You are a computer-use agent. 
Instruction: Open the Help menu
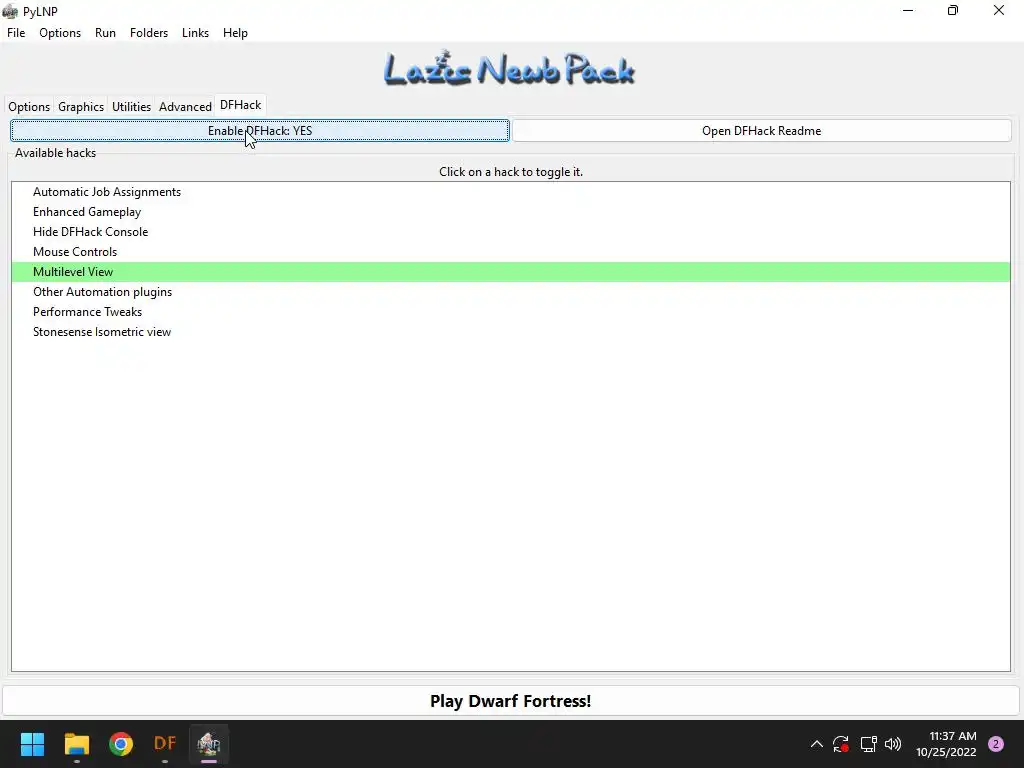pos(235,33)
